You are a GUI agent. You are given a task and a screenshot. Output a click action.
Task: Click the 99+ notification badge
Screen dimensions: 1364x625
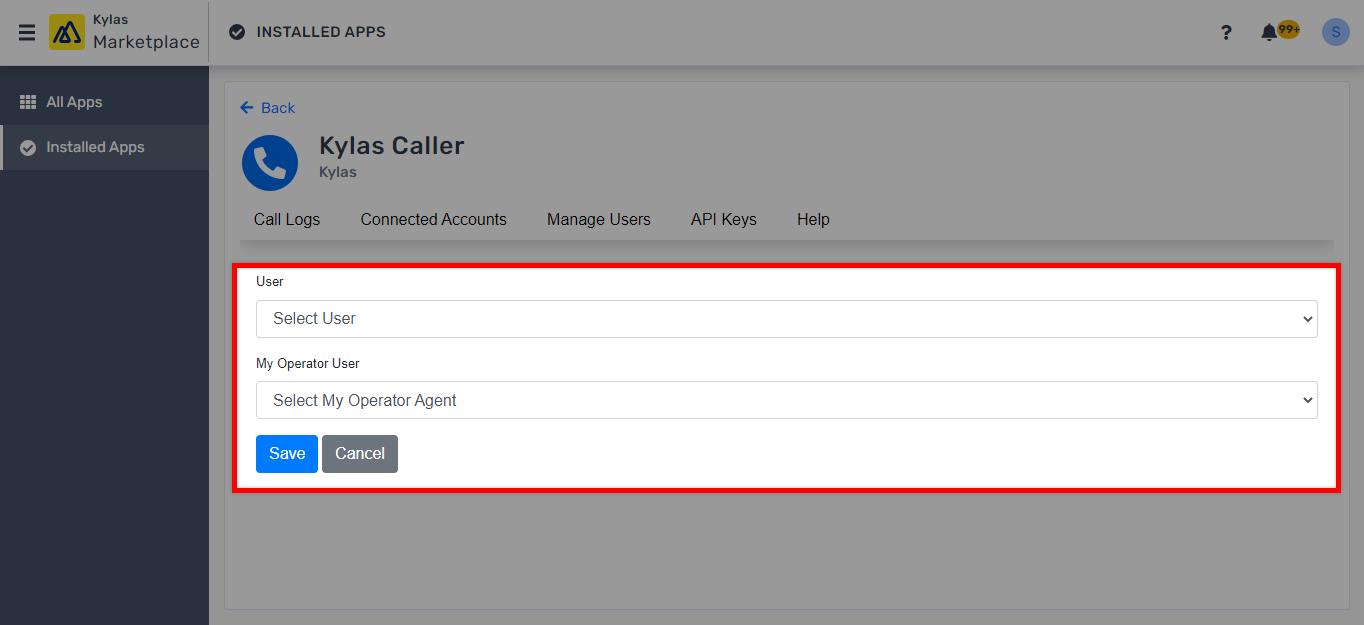[x=1289, y=29]
